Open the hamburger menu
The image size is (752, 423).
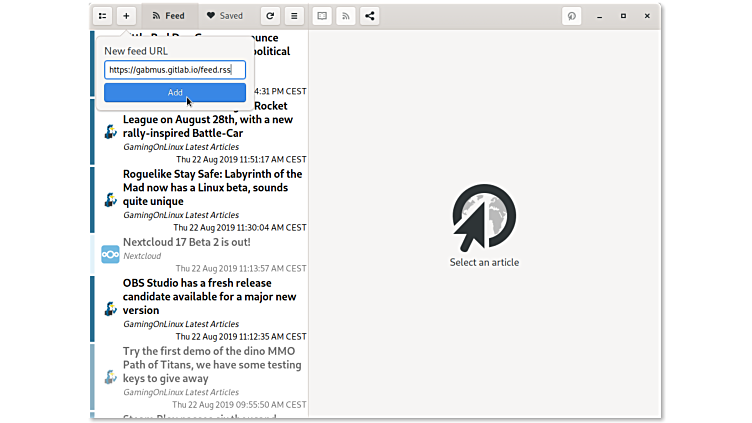[293, 16]
